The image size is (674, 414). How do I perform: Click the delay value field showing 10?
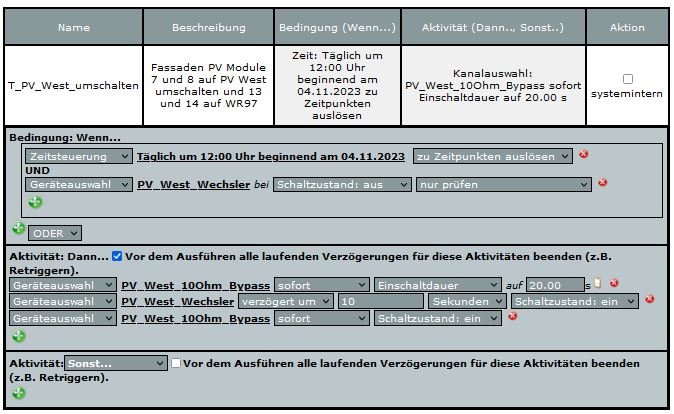380,301
